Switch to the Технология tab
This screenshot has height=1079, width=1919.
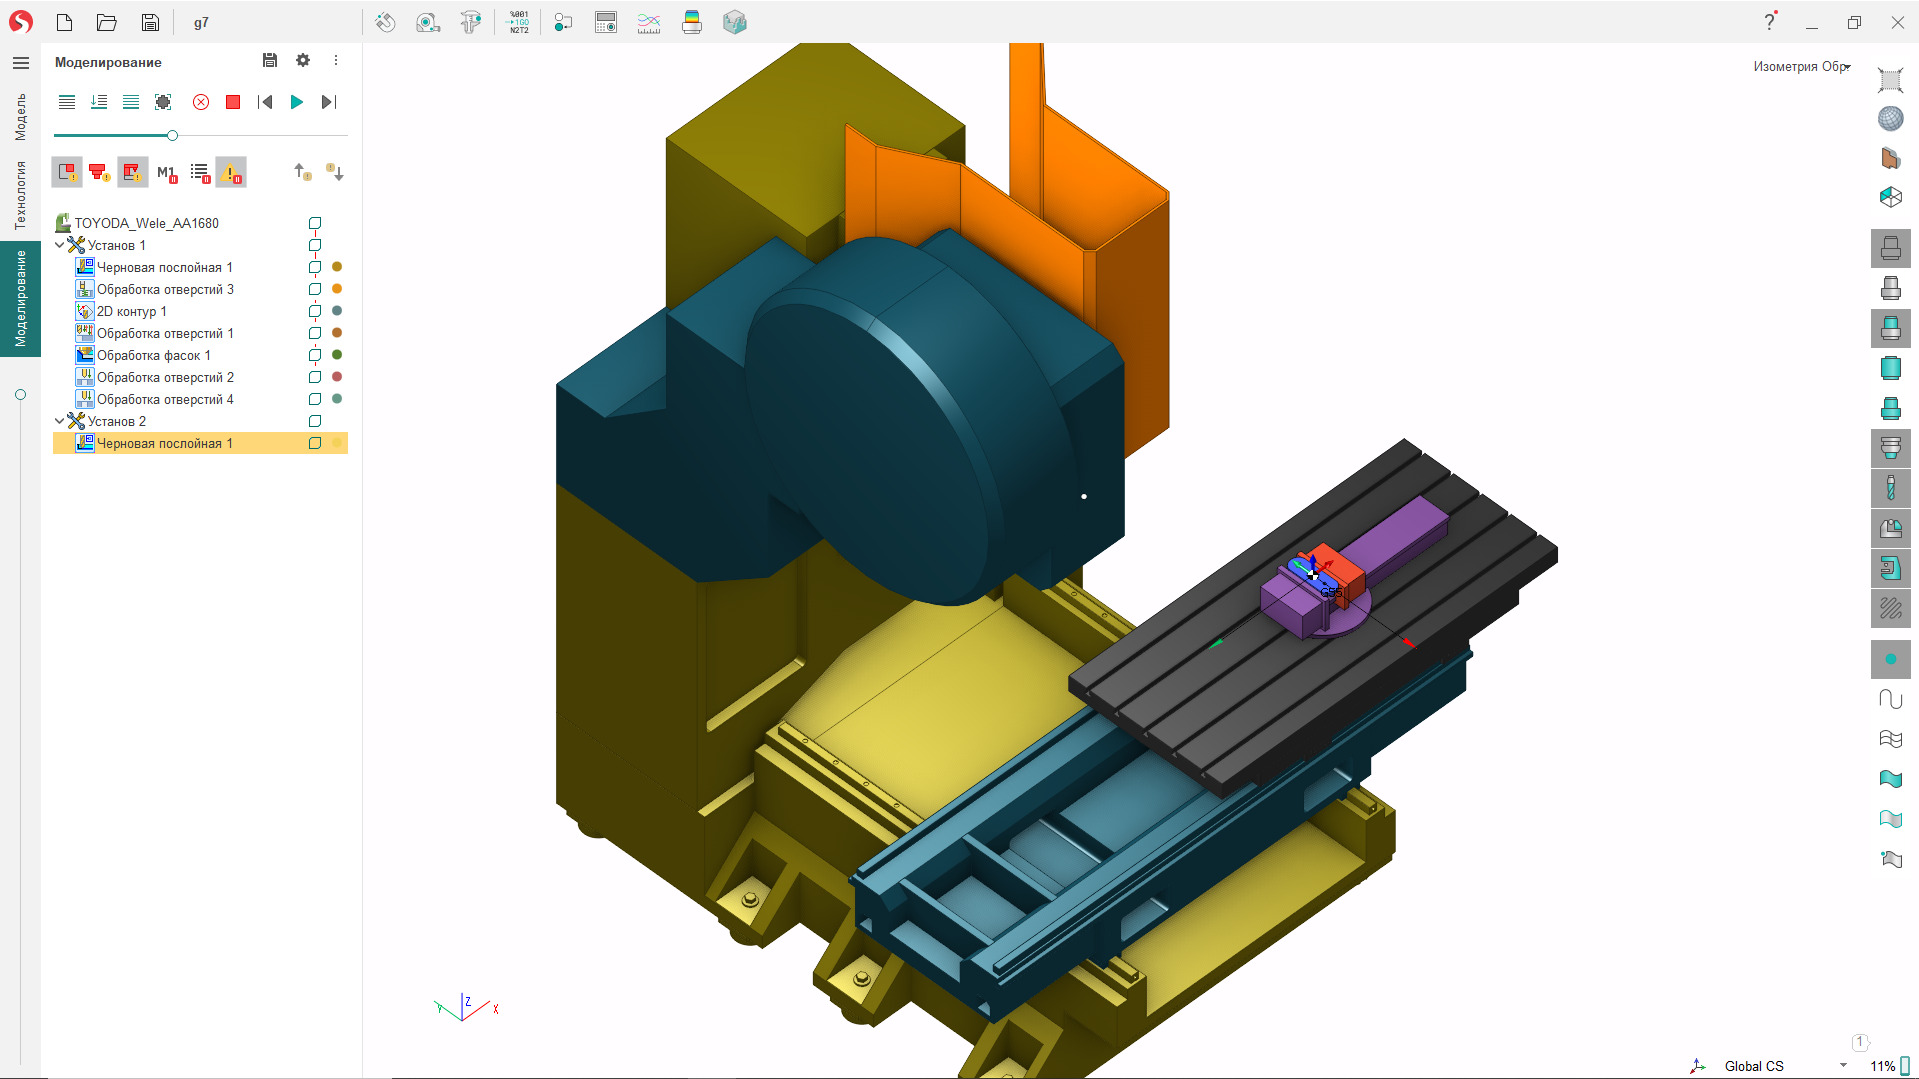click(x=19, y=186)
